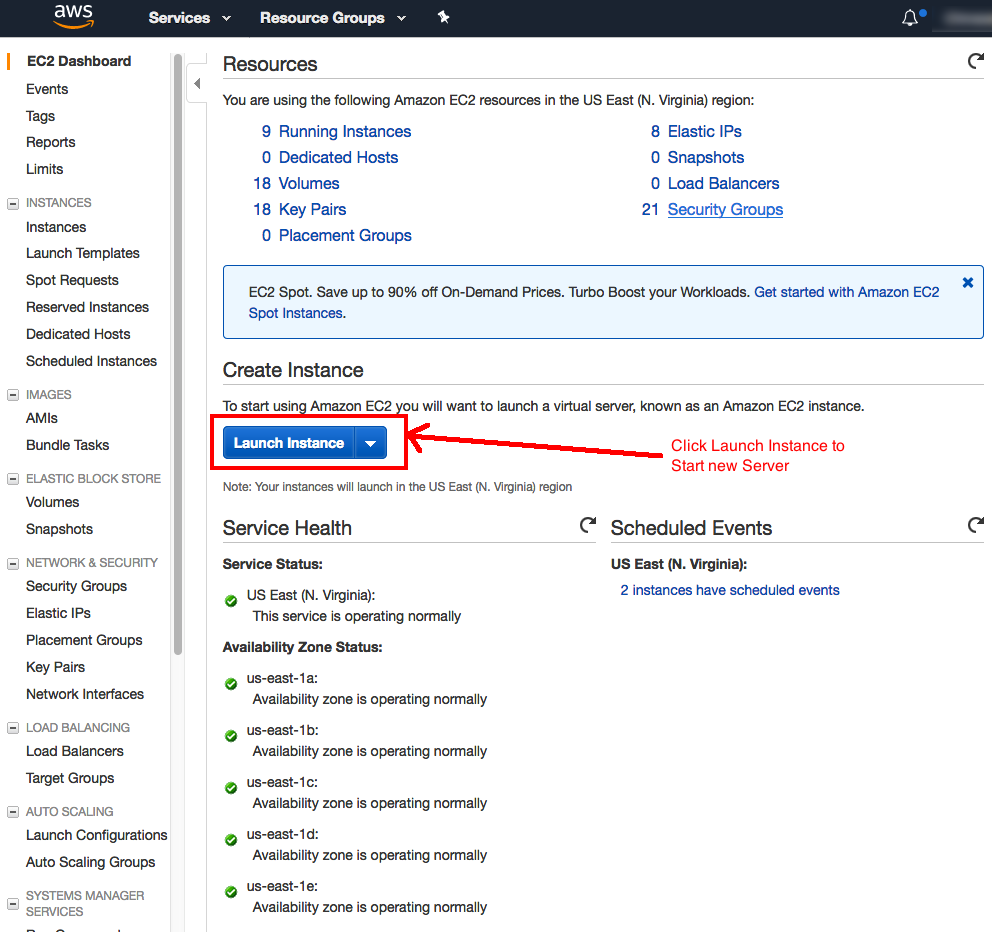Image resolution: width=992 pixels, height=939 pixels.
Task: Open the Launch Instance dropdown arrow
Action: (371, 443)
